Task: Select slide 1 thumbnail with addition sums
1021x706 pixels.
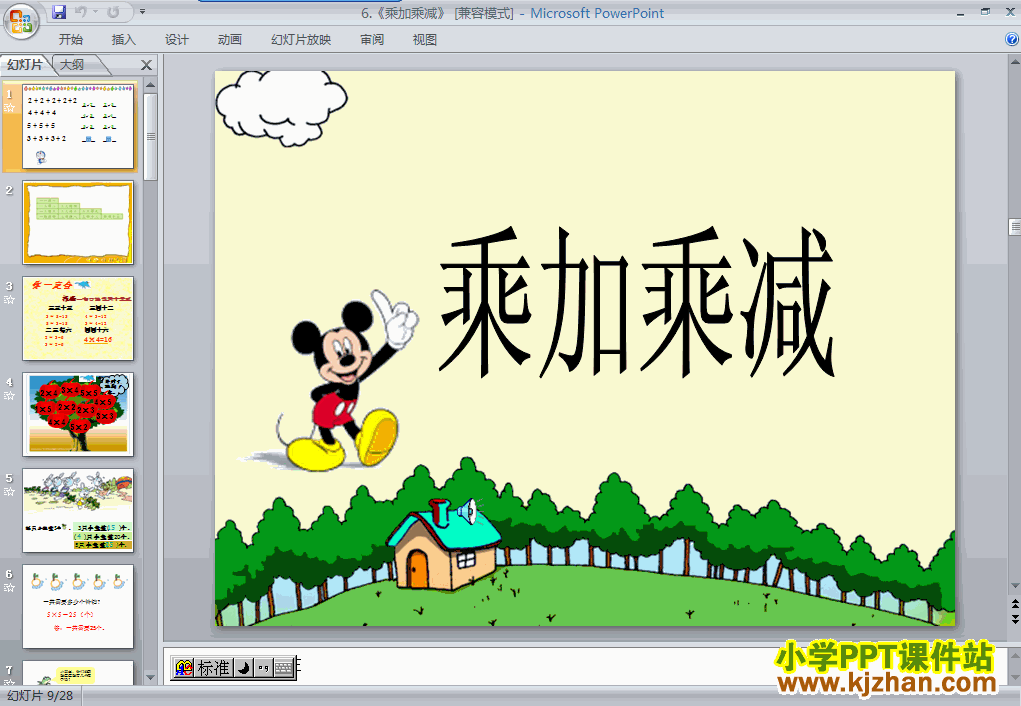Action: coord(78,126)
